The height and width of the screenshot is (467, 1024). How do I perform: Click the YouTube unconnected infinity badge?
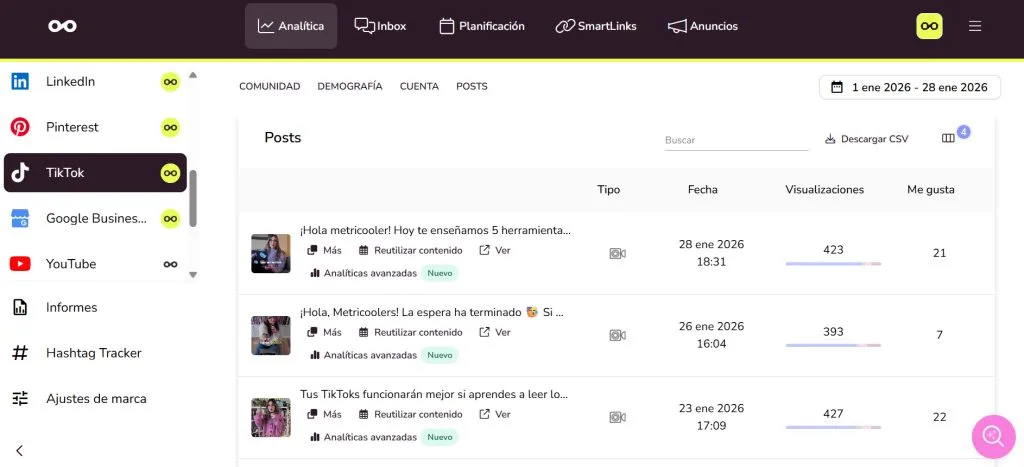click(170, 264)
